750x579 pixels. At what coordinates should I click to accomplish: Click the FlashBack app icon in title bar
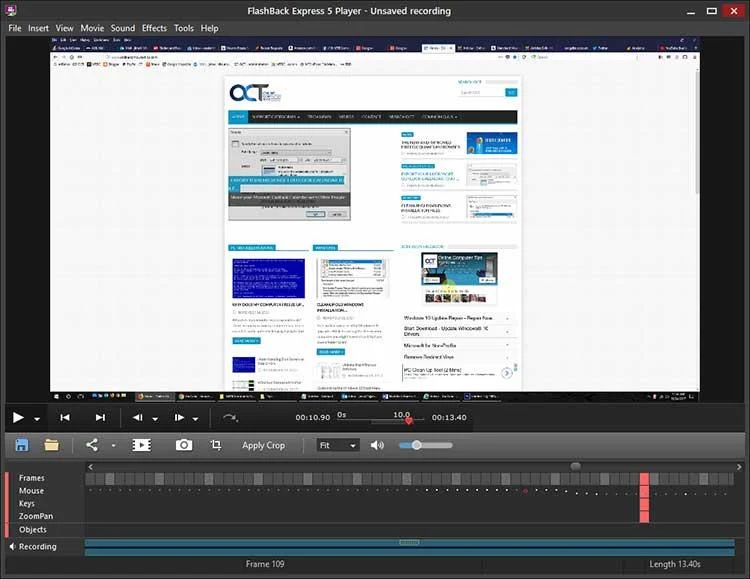[11, 11]
